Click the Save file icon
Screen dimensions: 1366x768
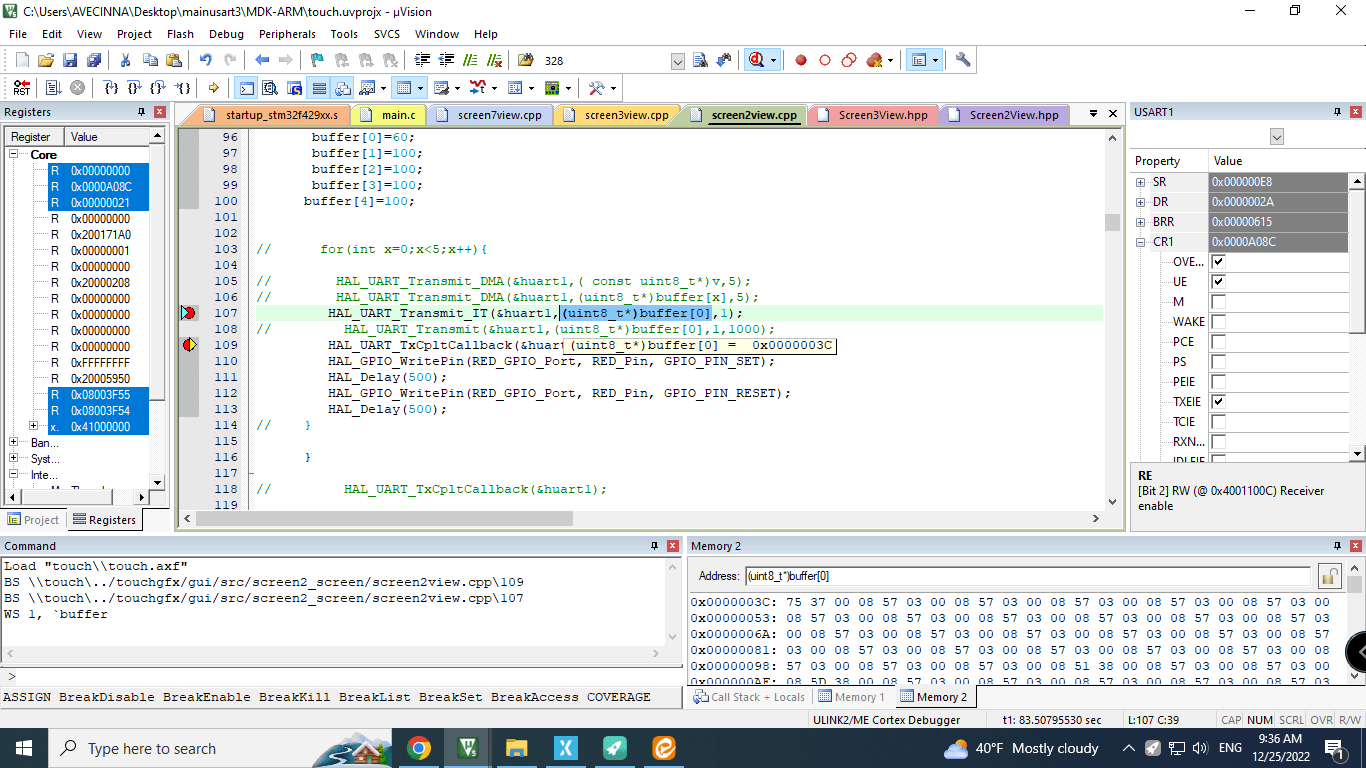click(x=70, y=60)
